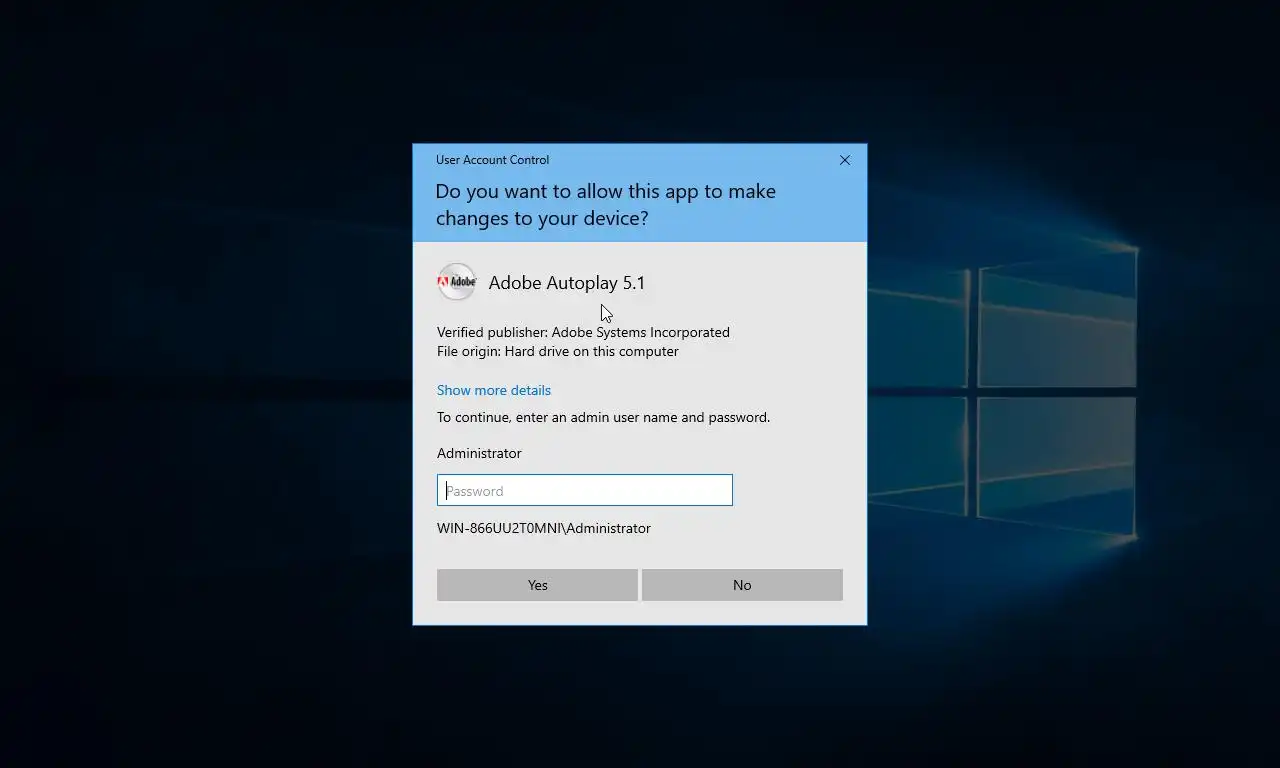Click the Verified publisher Adobe Systems Incorporated line
The image size is (1280, 768).
point(583,332)
